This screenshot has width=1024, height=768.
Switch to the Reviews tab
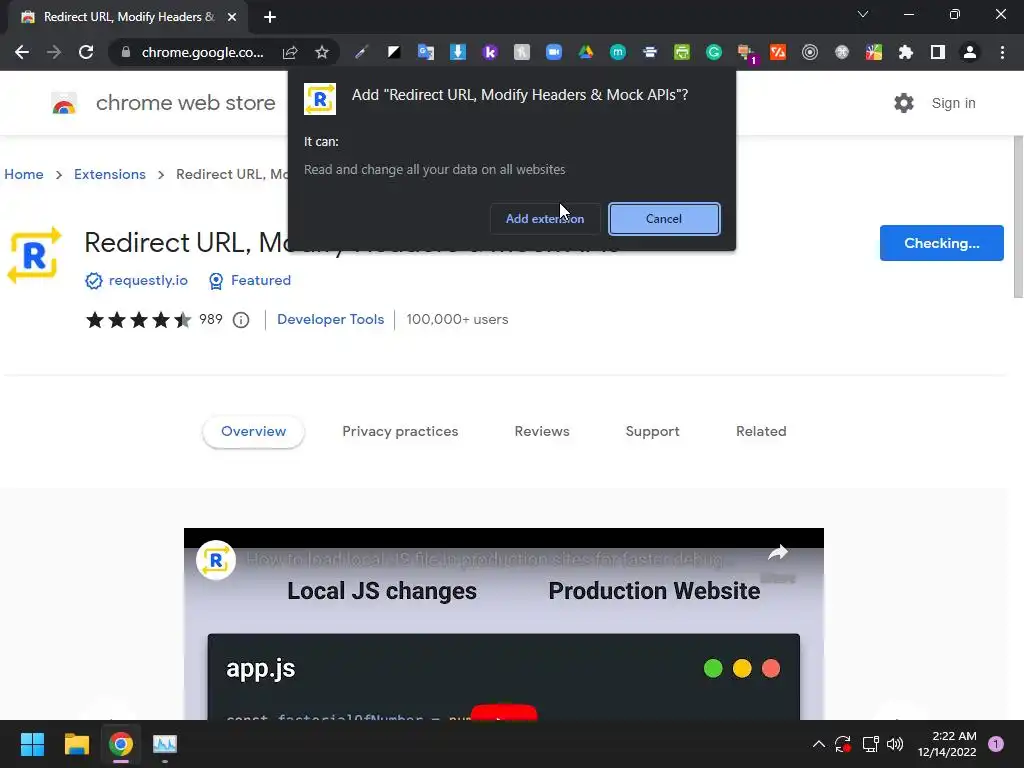(x=542, y=432)
